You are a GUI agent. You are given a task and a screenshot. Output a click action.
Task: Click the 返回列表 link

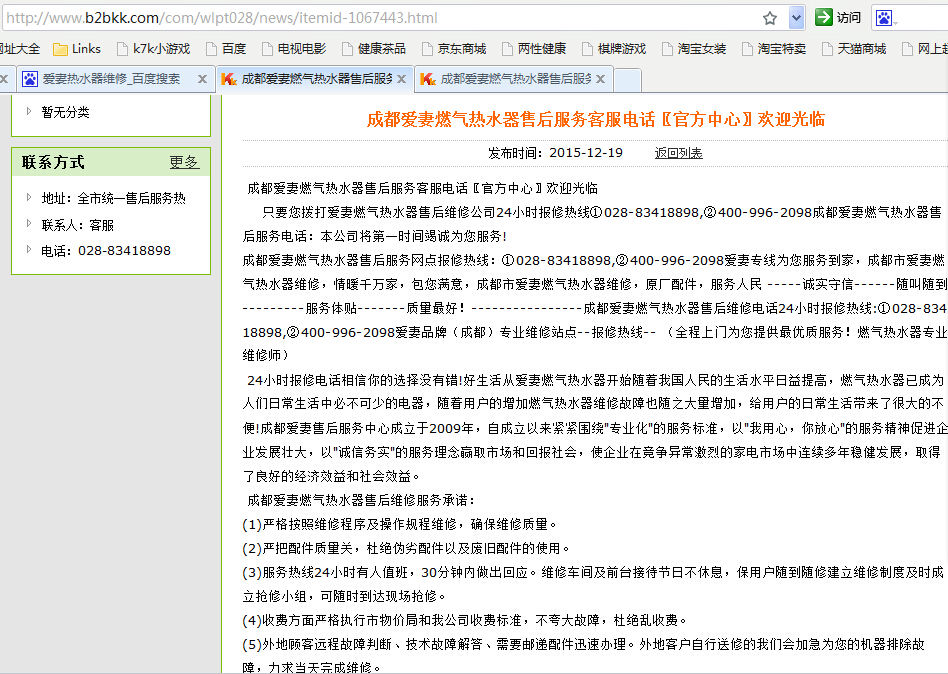click(x=678, y=153)
